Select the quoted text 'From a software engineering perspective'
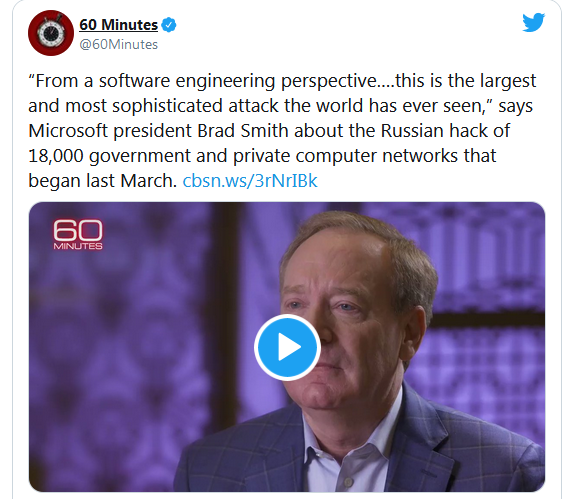This screenshot has height=499, width=577. click(205, 81)
